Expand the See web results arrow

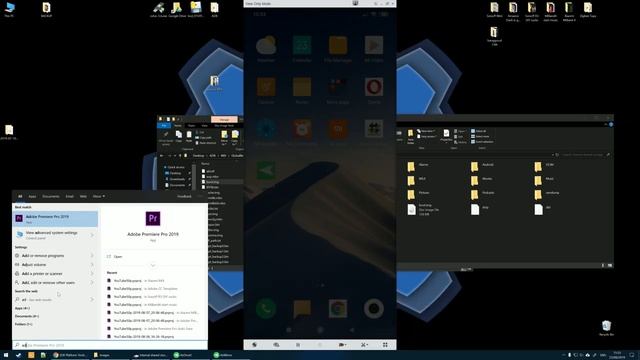[92, 300]
